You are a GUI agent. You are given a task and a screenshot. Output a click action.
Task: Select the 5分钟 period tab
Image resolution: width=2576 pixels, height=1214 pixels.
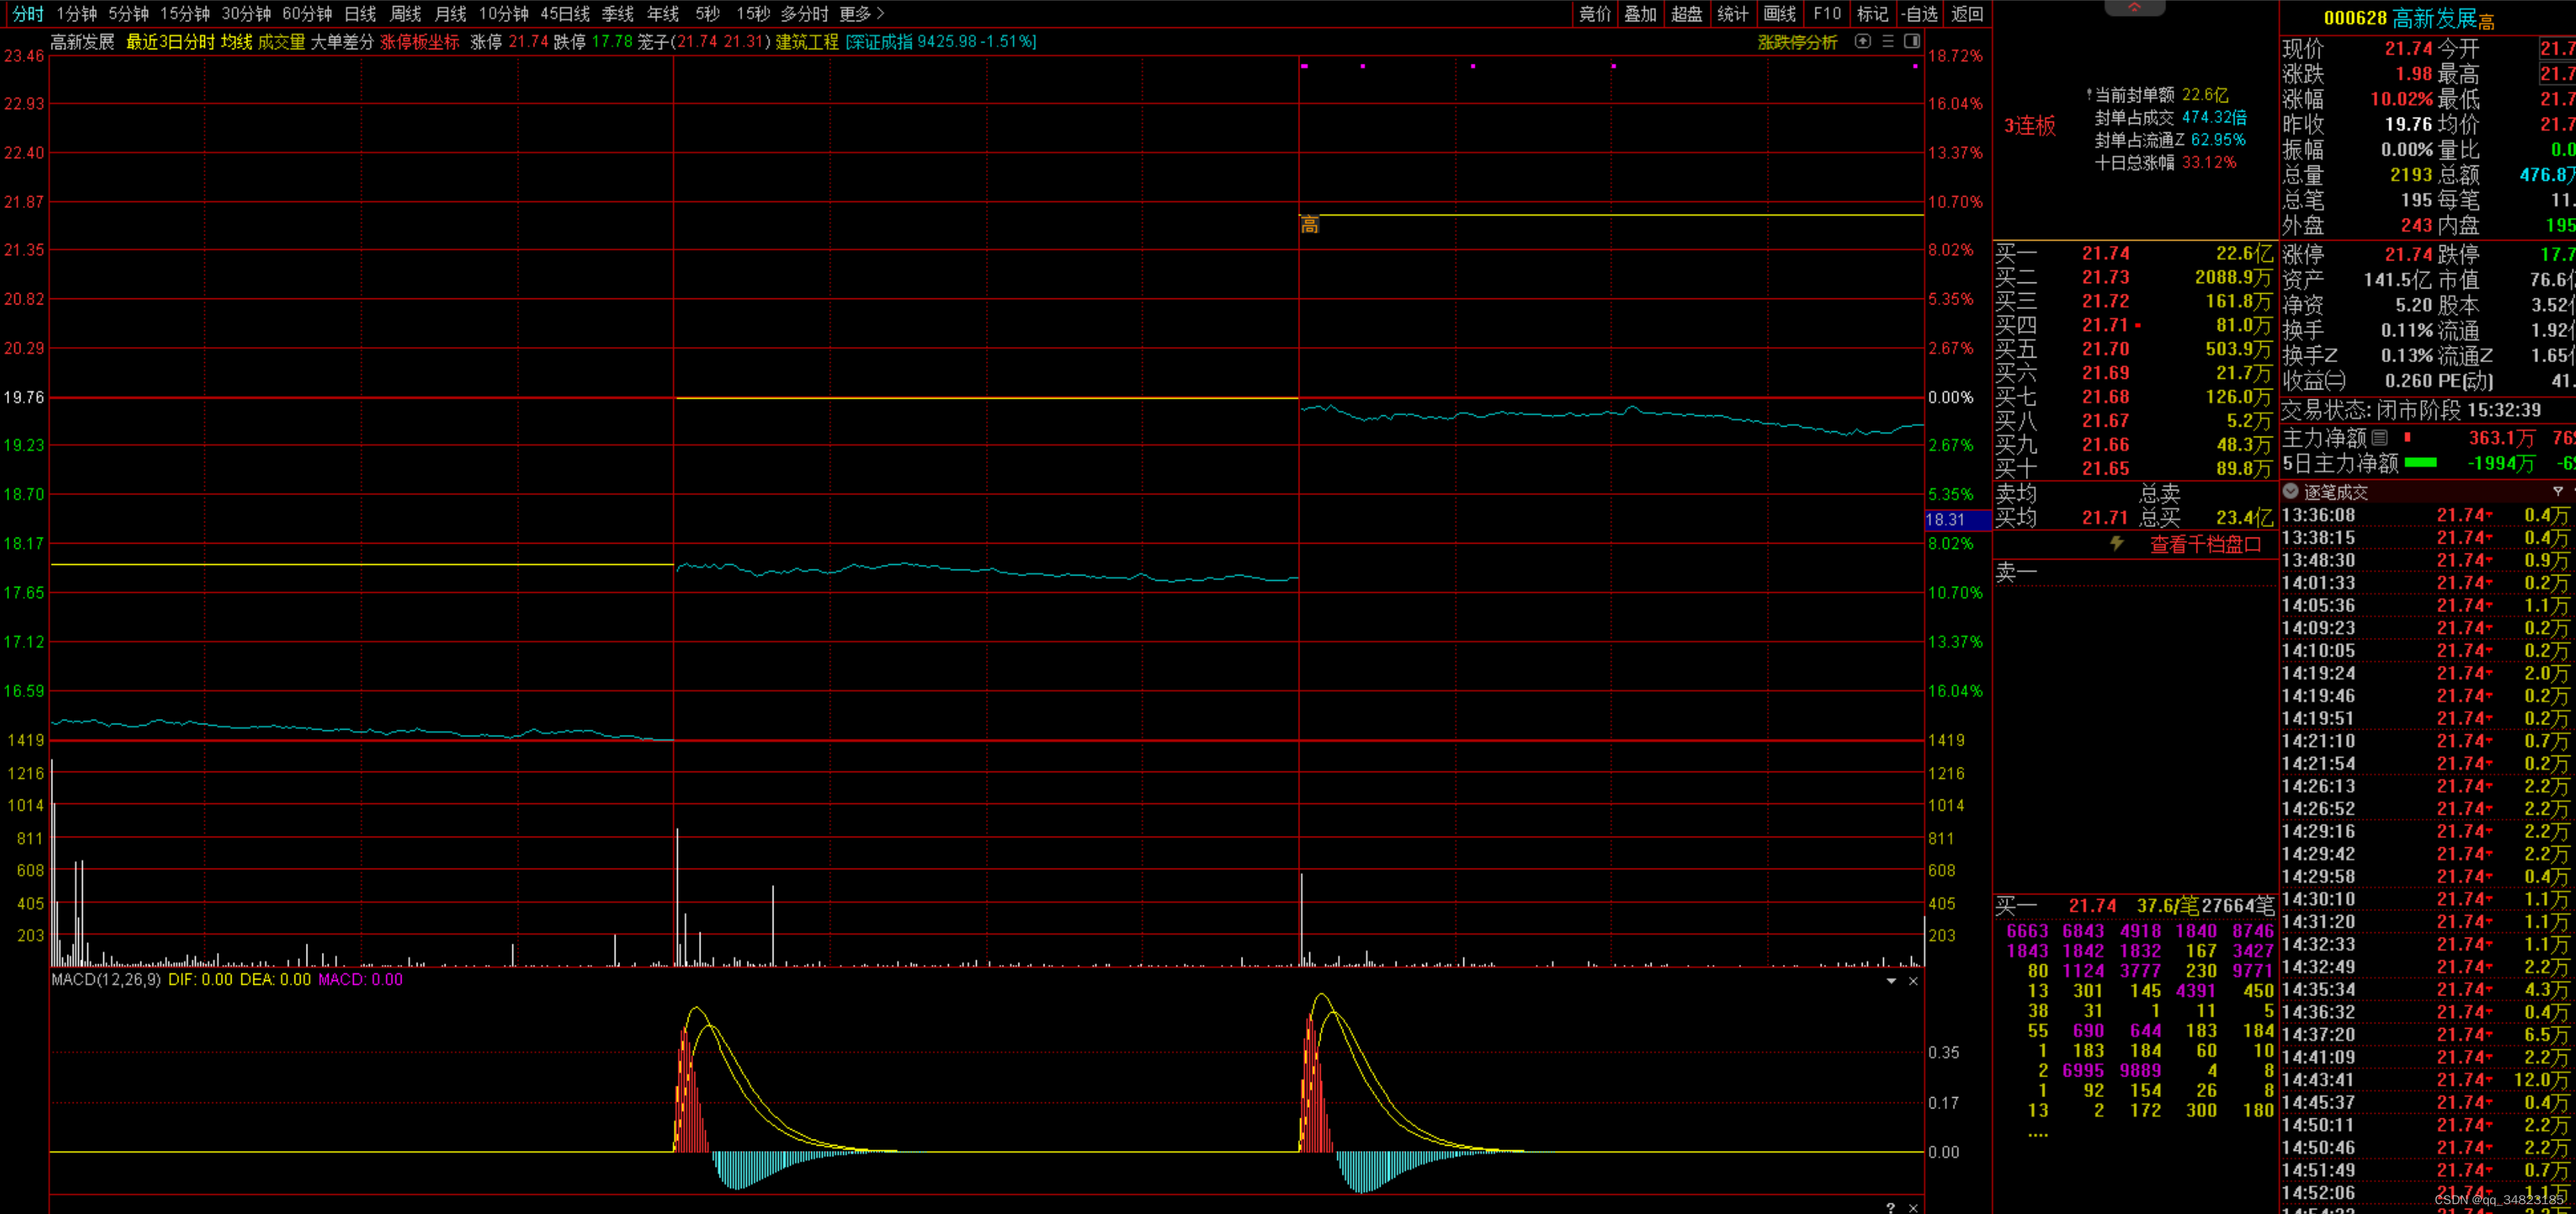coord(128,14)
